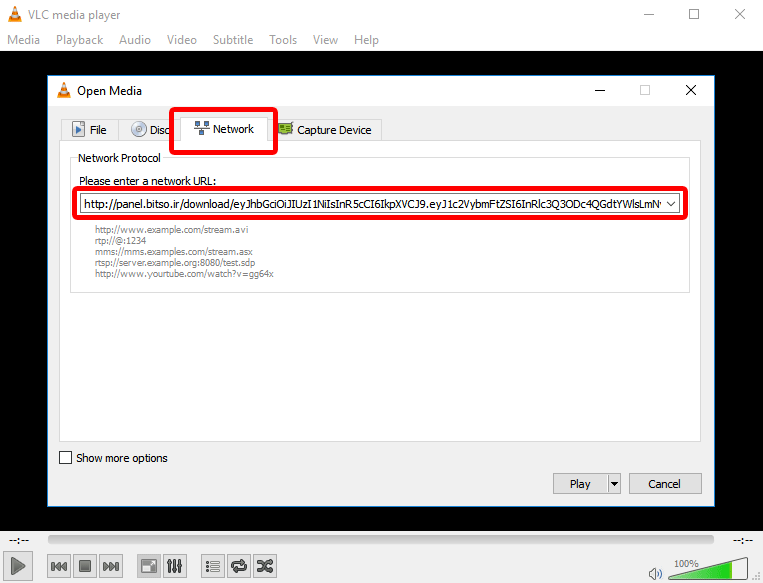Open extended settings equalizer icon
This screenshot has height=583, width=763.
coord(174,566)
